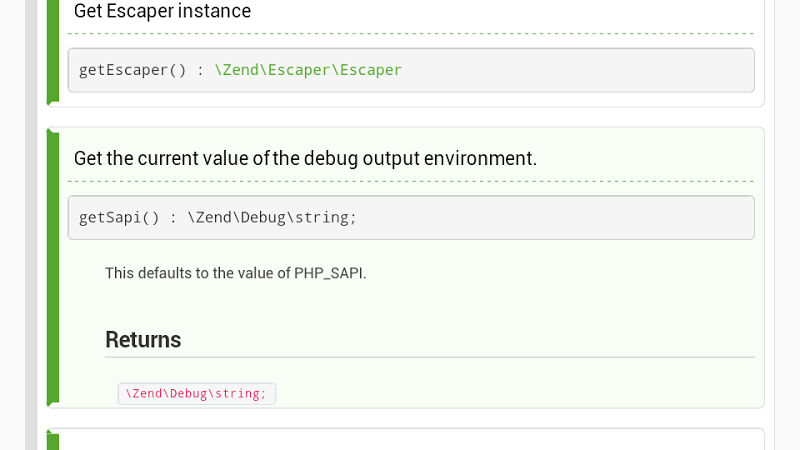This screenshot has height=450, width=800.
Task: Click the colon separator in the getEscaper signature
Action: pyautogui.click(x=200, y=70)
